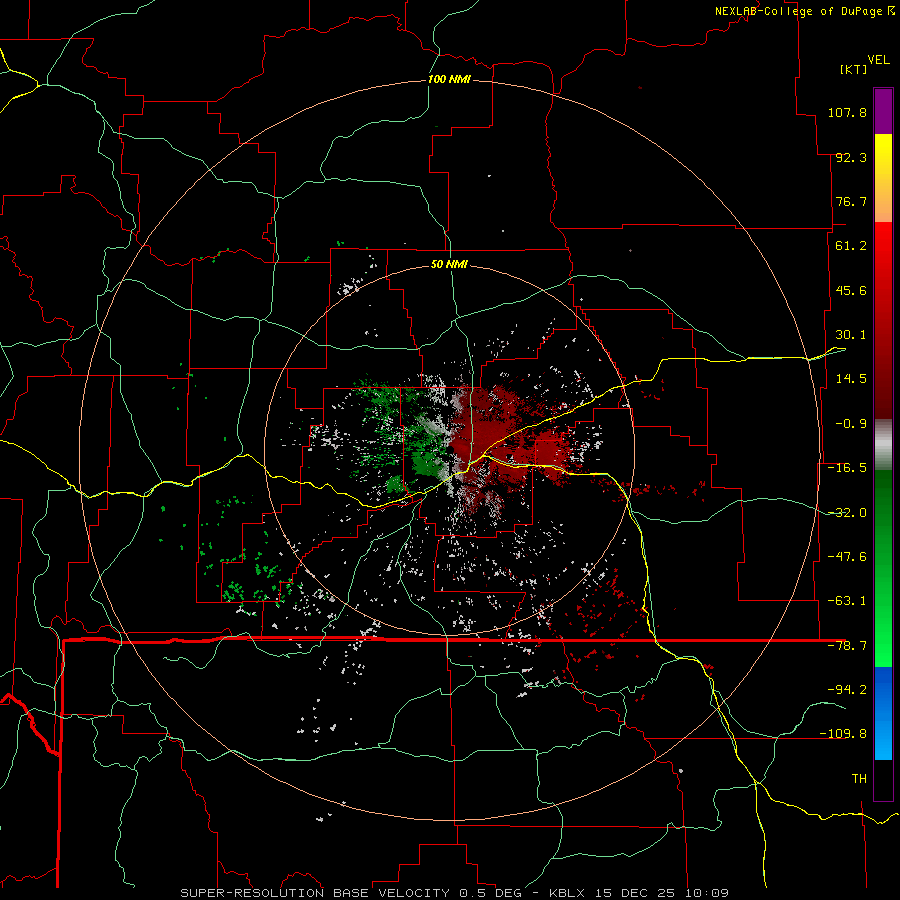Click the [KT] units label
900x900 pixels.
(x=854, y=69)
